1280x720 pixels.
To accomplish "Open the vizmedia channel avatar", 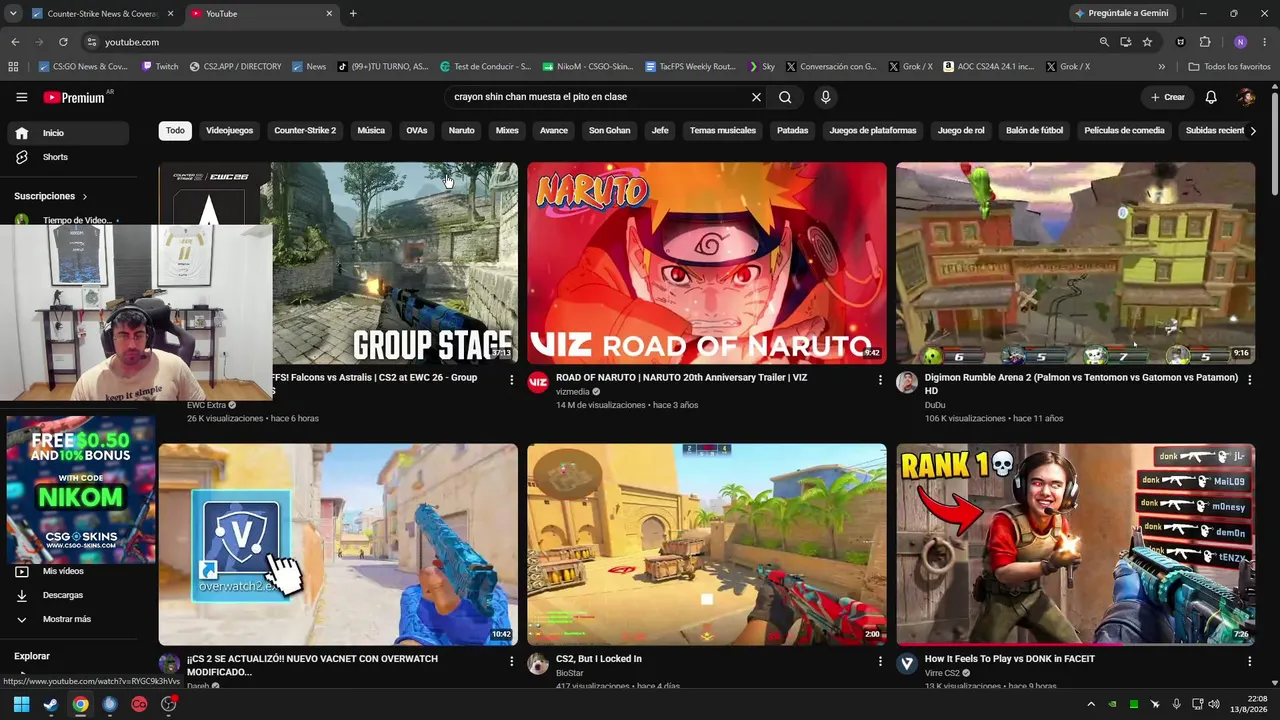I will pos(538,382).
